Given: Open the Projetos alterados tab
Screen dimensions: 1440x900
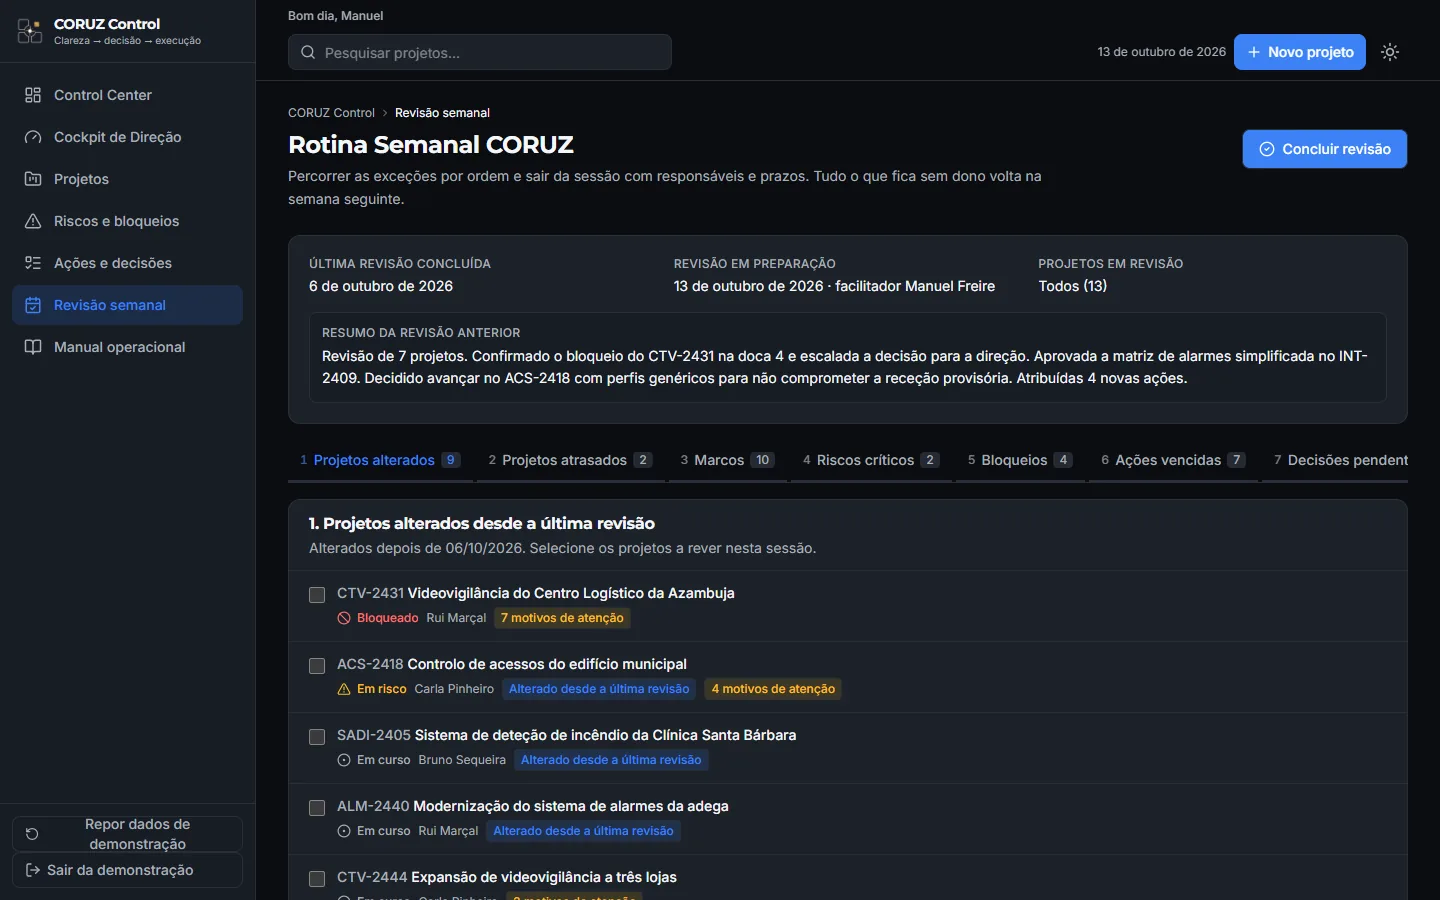Looking at the screenshot, I should (380, 460).
